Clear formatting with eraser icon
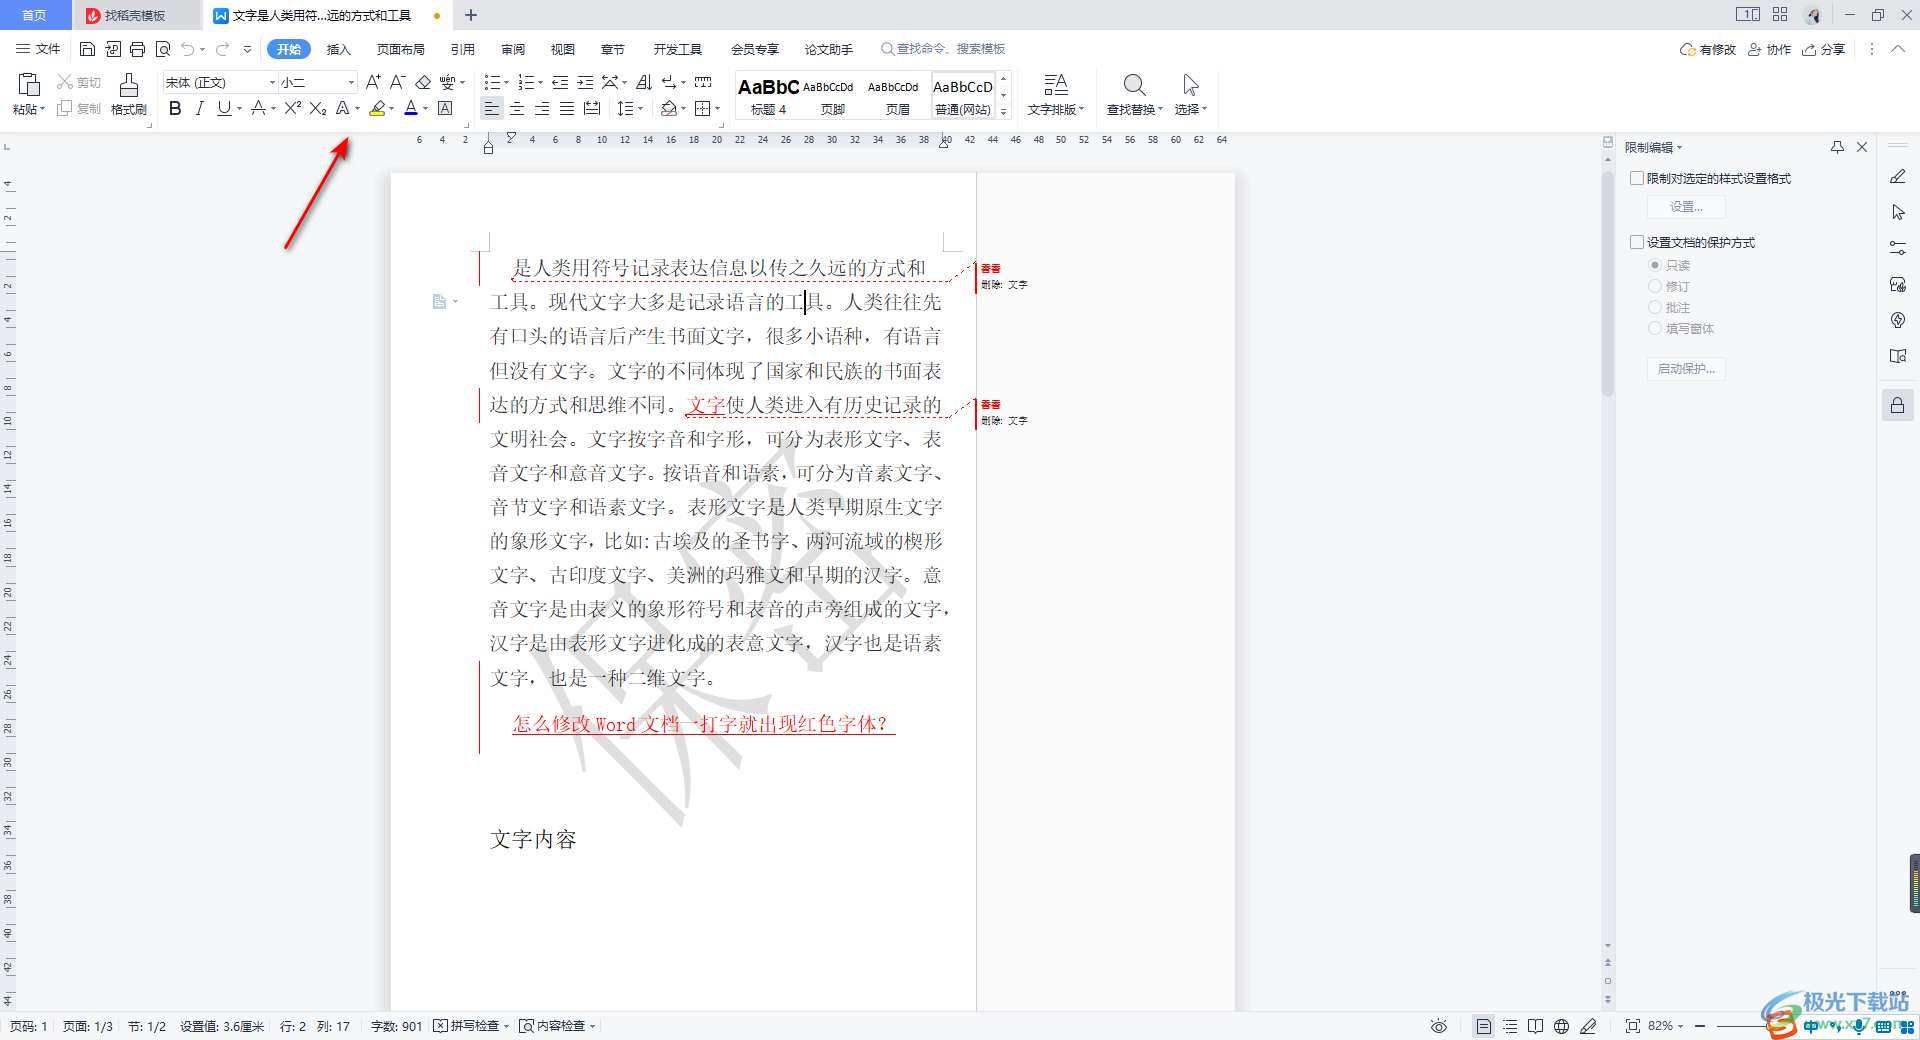1920x1040 pixels. pyautogui.click(x=423, y=82)
